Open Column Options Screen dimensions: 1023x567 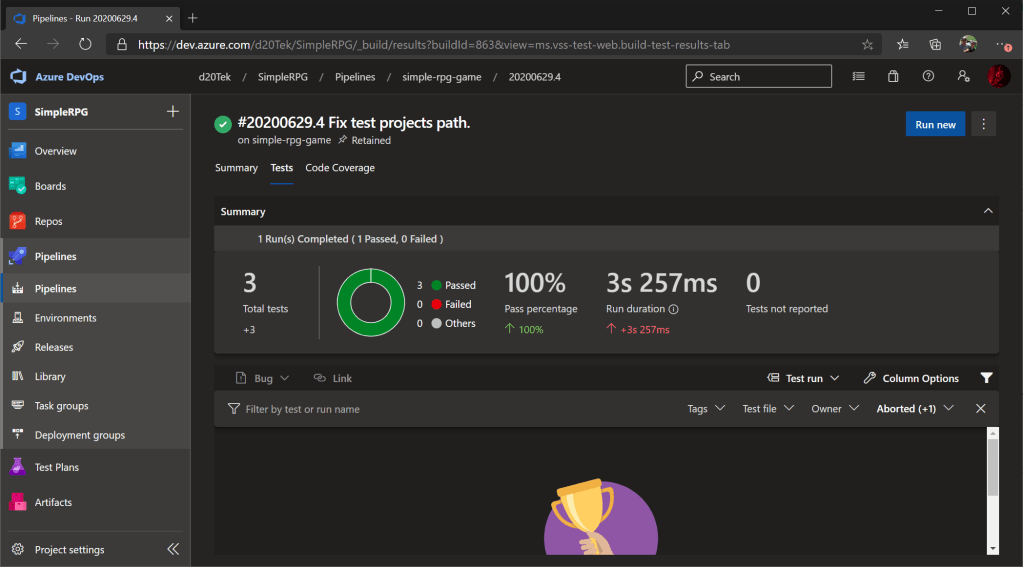[911, 378]
